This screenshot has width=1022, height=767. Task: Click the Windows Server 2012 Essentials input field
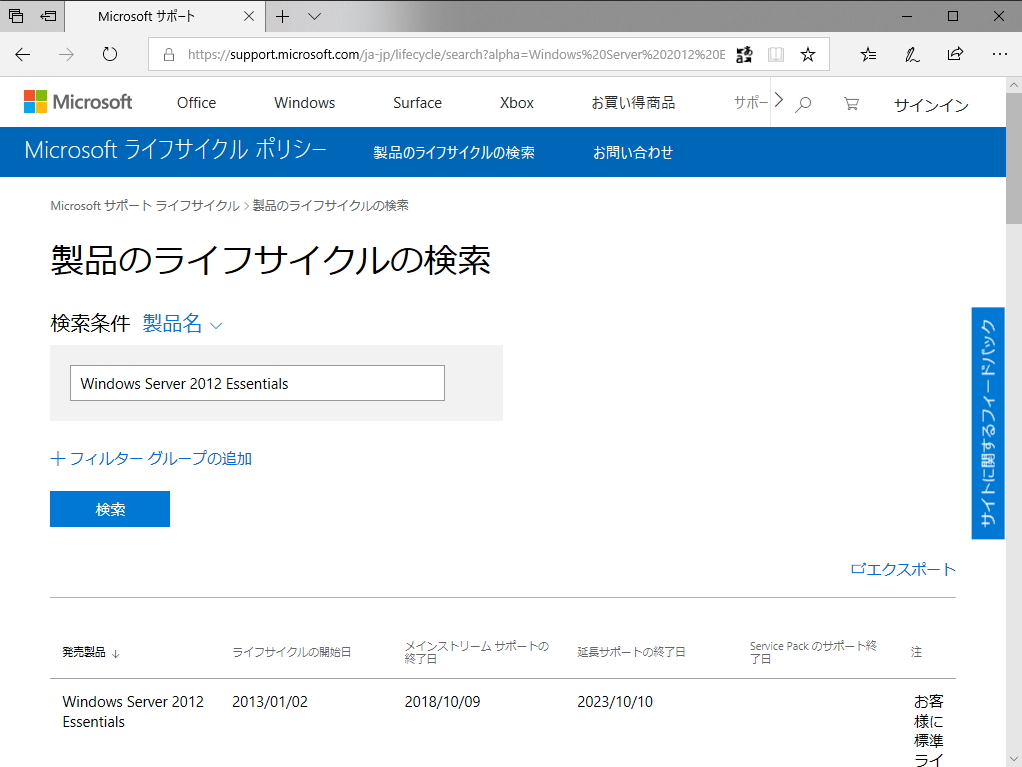256,383
